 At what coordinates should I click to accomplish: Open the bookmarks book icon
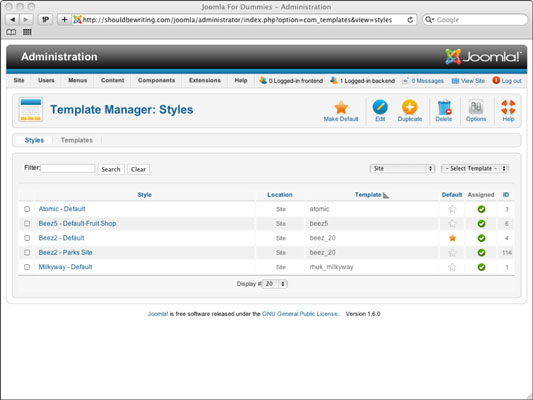[x=11, y=32]
